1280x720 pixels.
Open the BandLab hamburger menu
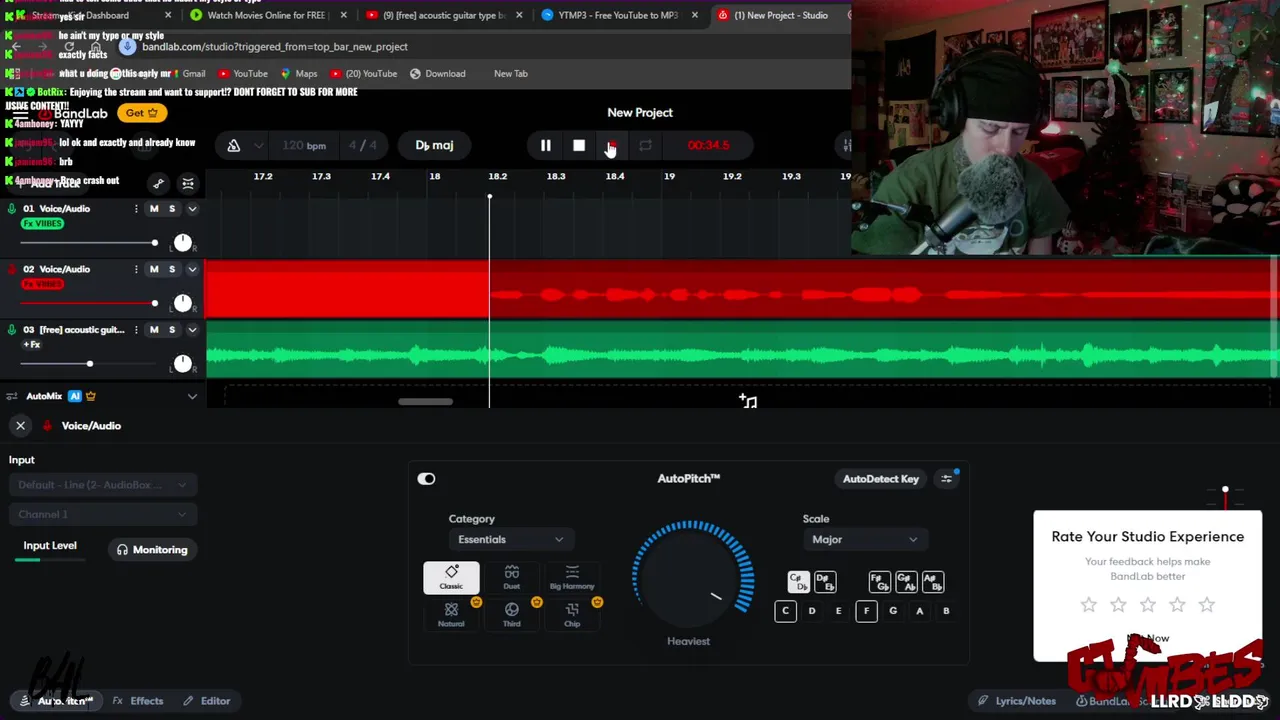pos(20,114)
